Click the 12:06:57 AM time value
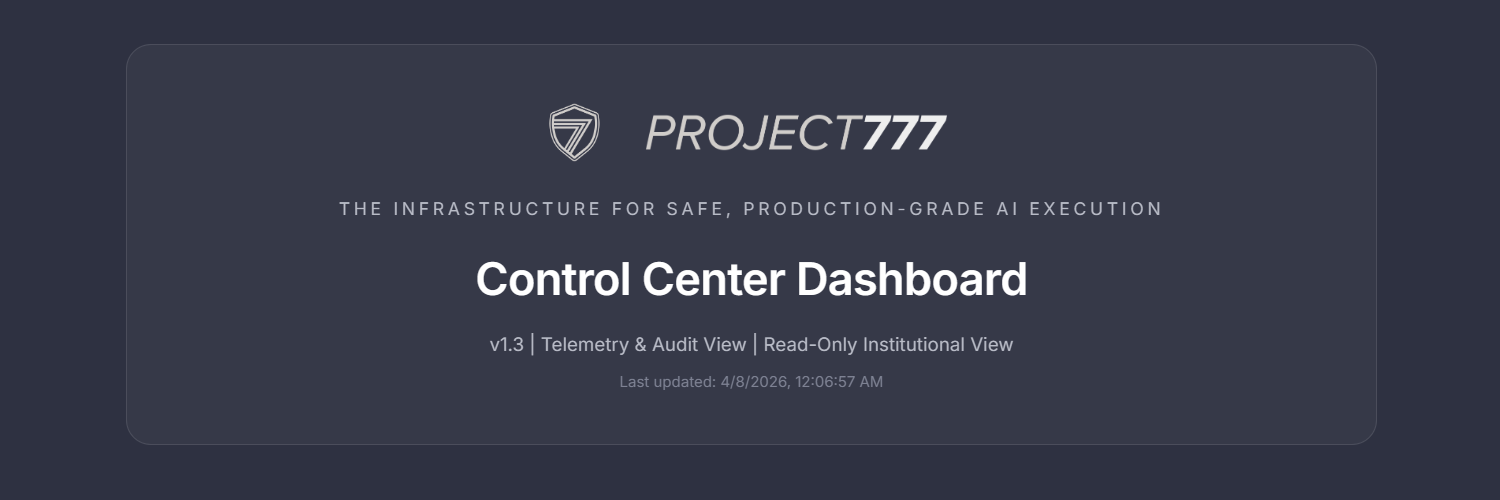This screenshot has width=1500, height=500. pyautogui.click(x=839, y=382)
